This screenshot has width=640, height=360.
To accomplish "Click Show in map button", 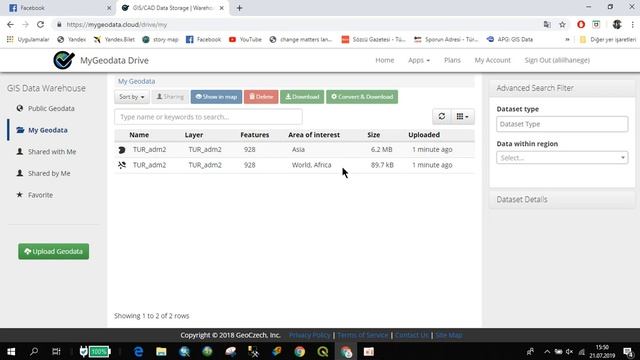I will coord(216,97).
